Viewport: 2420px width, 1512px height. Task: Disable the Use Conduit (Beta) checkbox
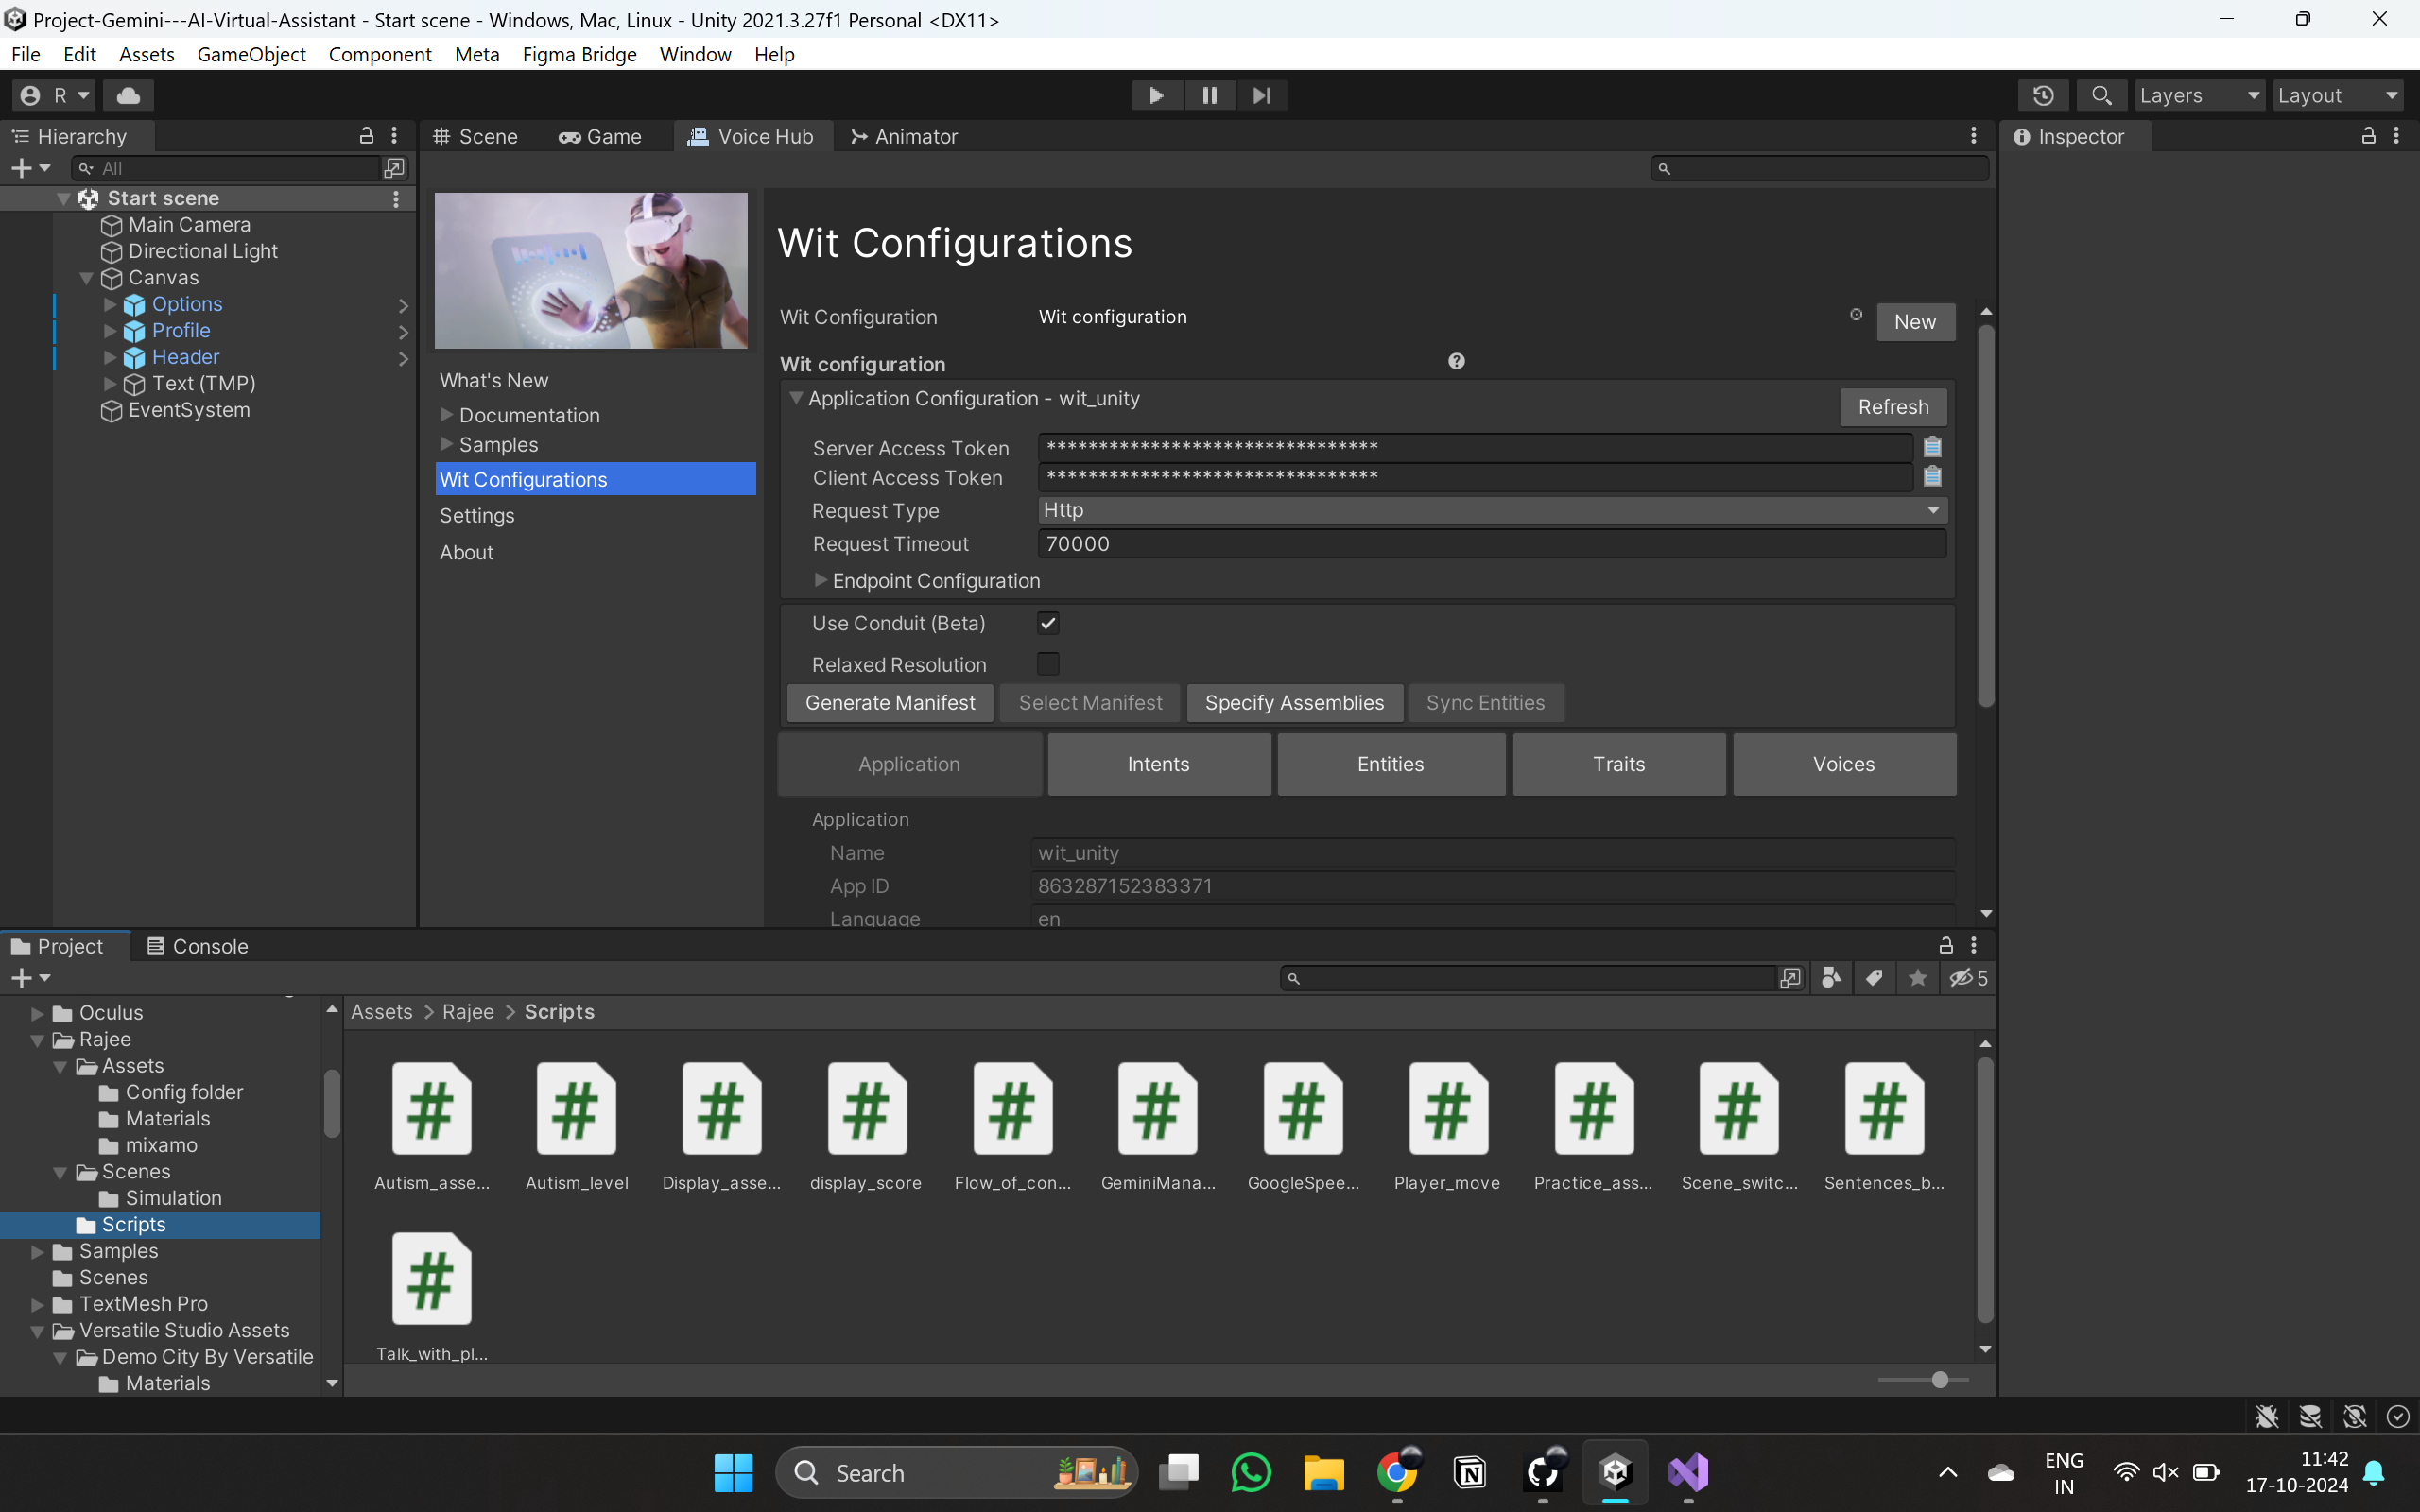click(x=1047, y=622)
